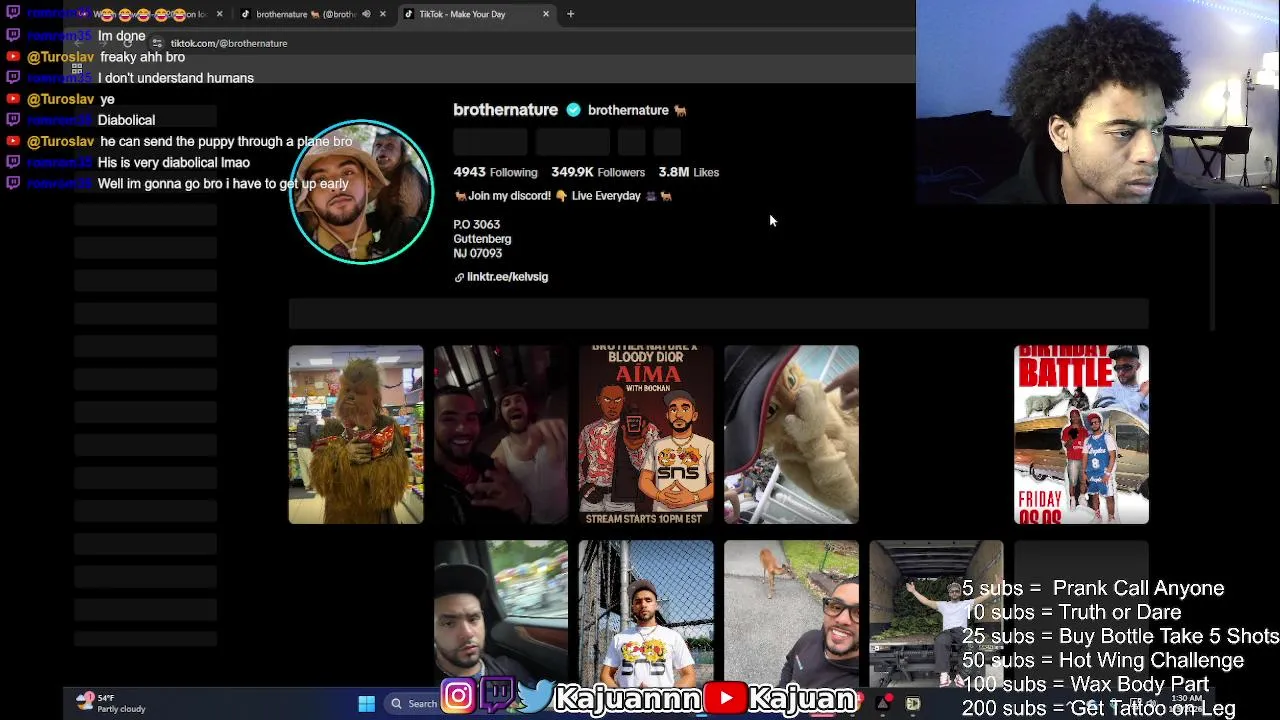Image resolution: width=1280 pixels, height=720 pixels.
Task: Open the selfie with deer on path video
Action: tap(791, 614)
